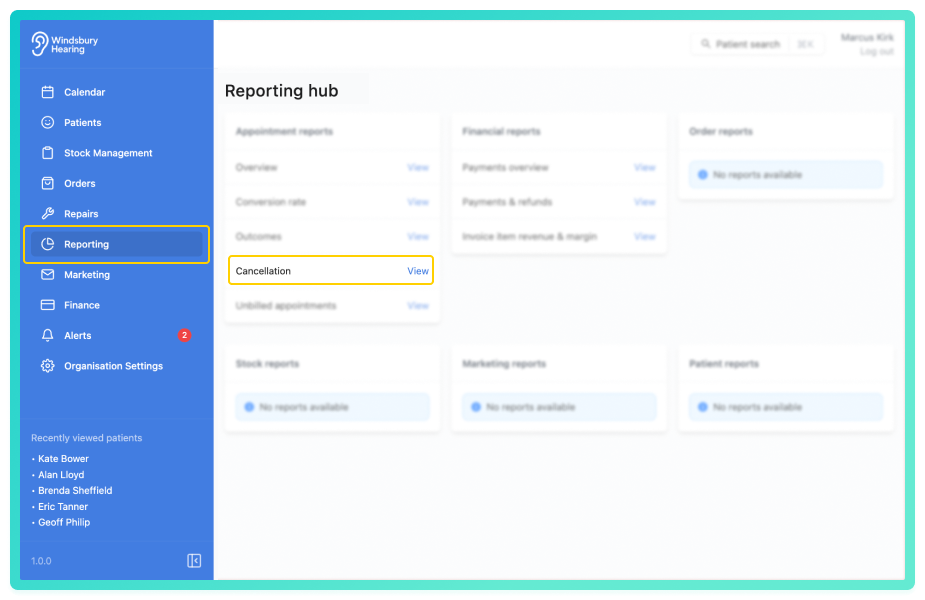Open recently viewed patient Geoff Philip
This screenshot has width=925, height=600.
tap(64, 522)
